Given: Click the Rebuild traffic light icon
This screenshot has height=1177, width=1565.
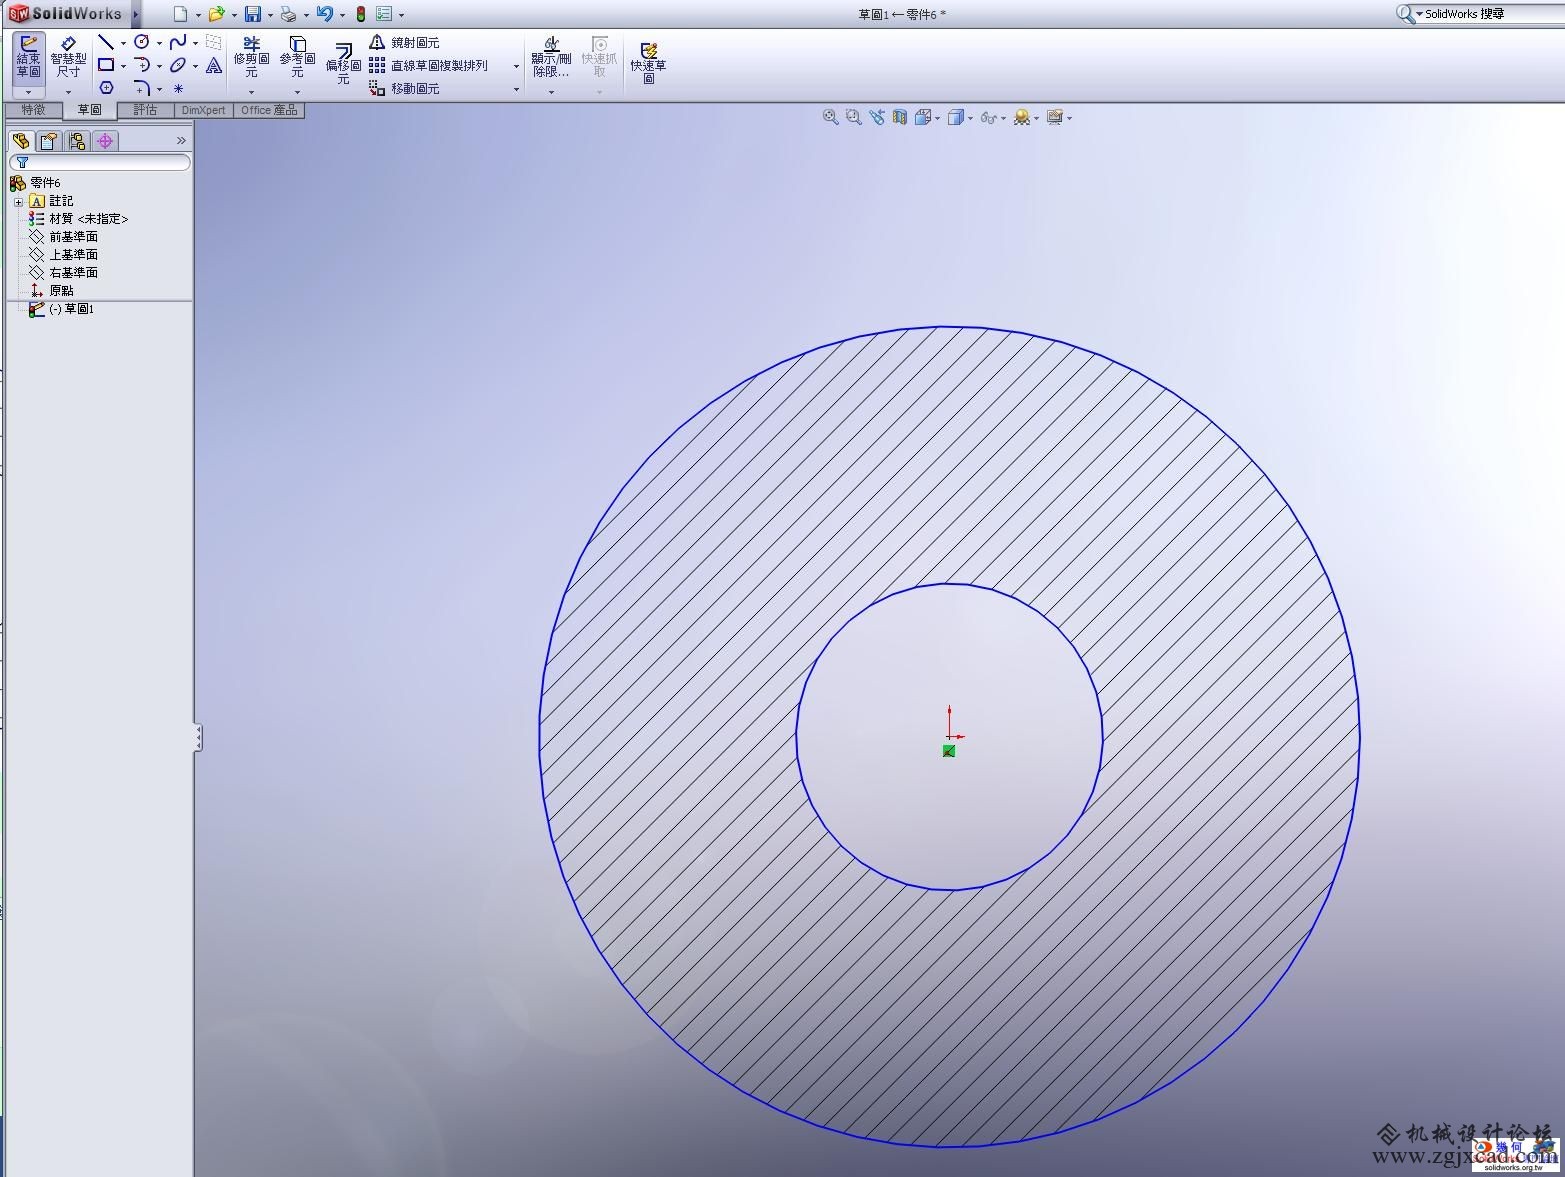Looking at the screenshot, I should pyautogui.click(x=360, y=14).
